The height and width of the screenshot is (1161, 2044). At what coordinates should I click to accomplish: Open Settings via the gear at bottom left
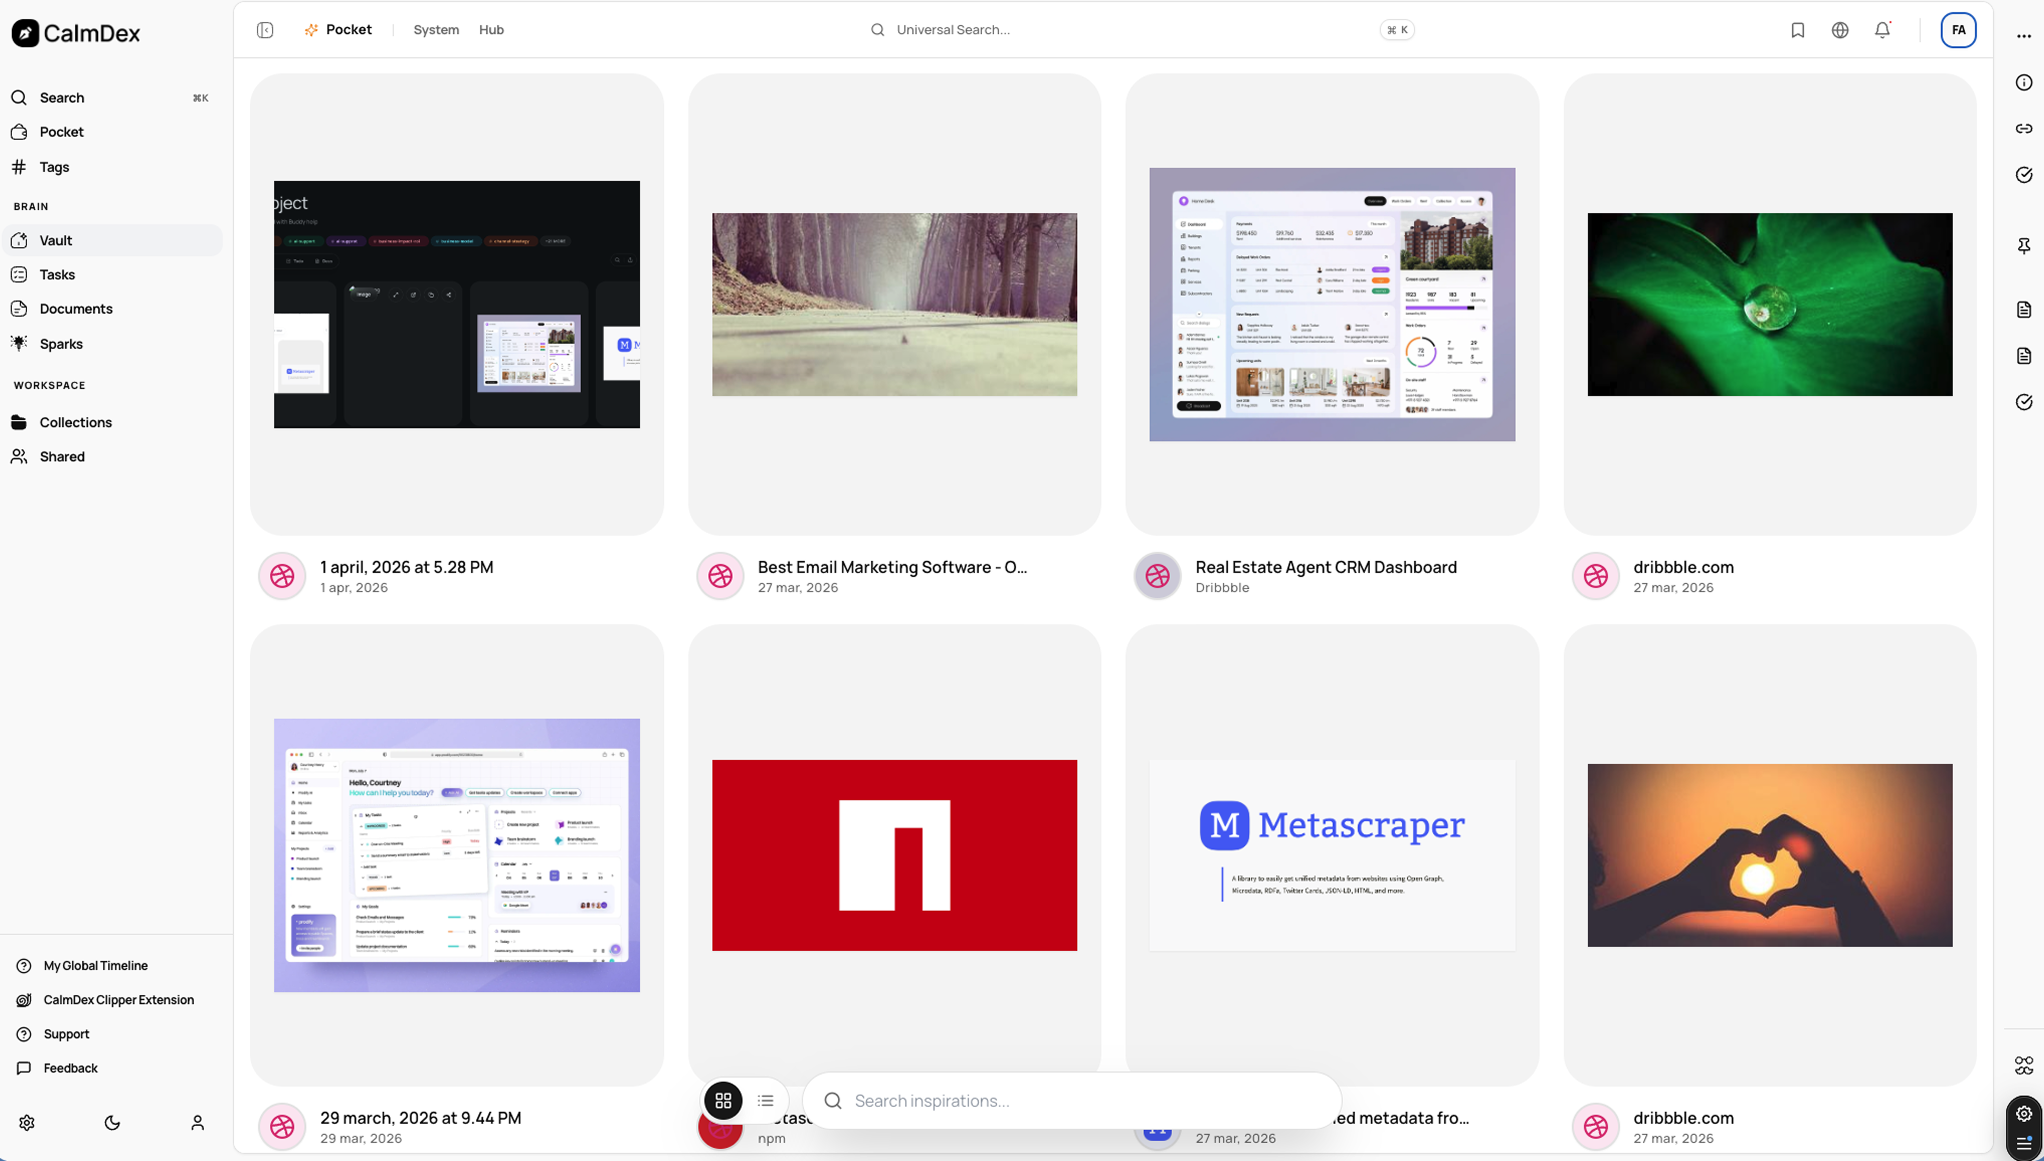coord(27,1123)
